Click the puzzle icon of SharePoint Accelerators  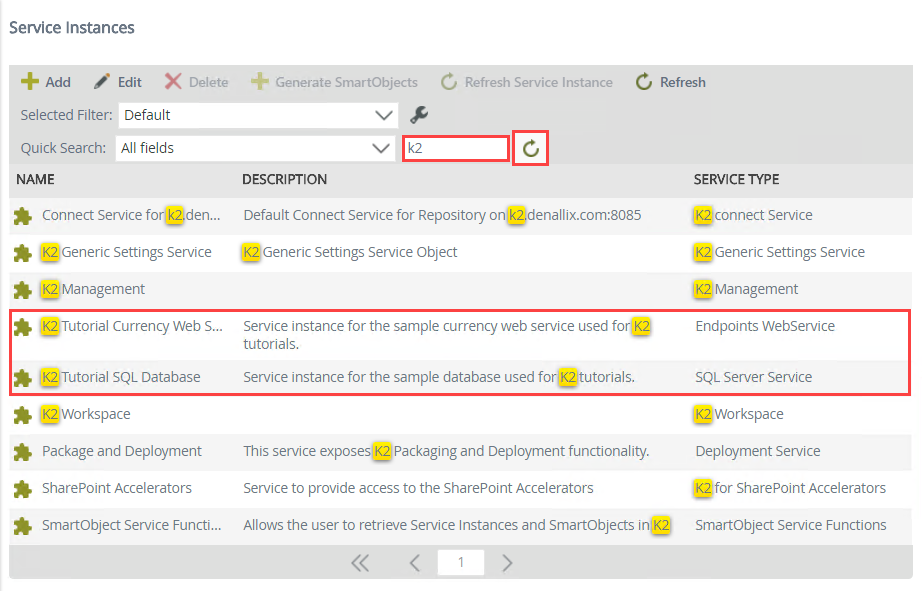tap(22, 489)
